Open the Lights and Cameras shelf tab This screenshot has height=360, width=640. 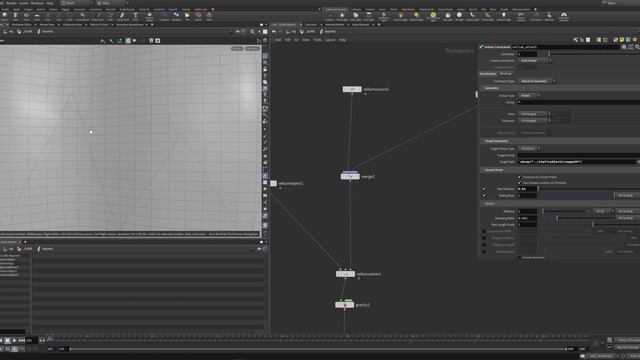pyautogui.click(x=336, y=9)
